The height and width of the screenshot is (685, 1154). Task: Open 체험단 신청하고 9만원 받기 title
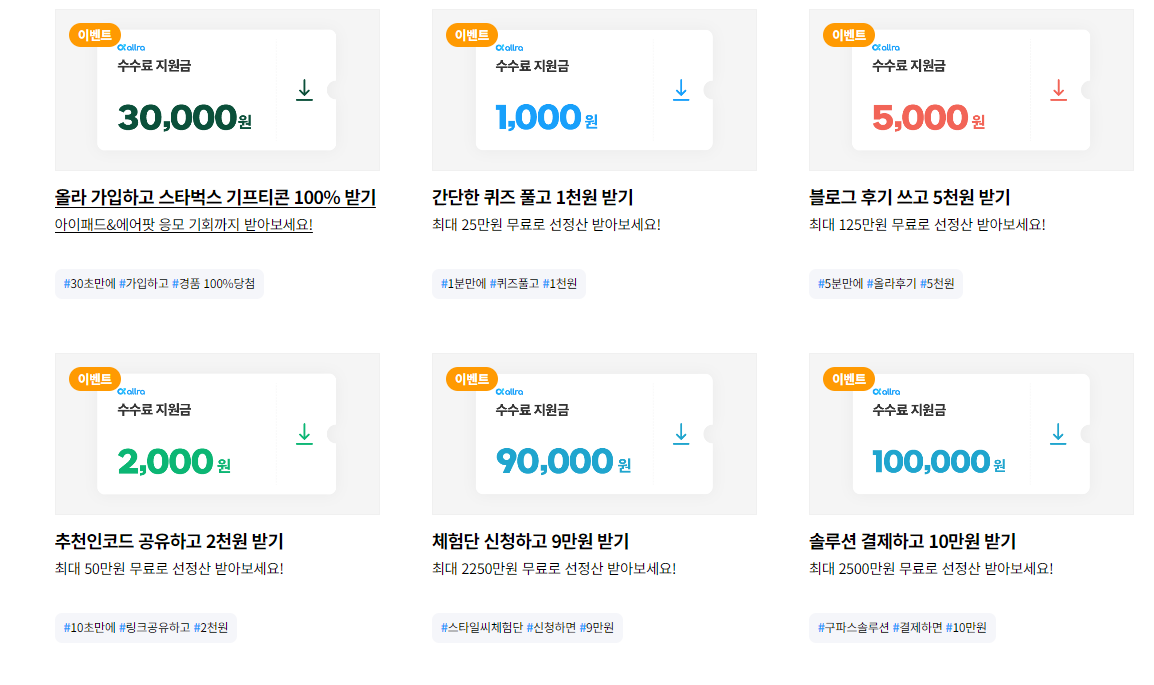530,541
